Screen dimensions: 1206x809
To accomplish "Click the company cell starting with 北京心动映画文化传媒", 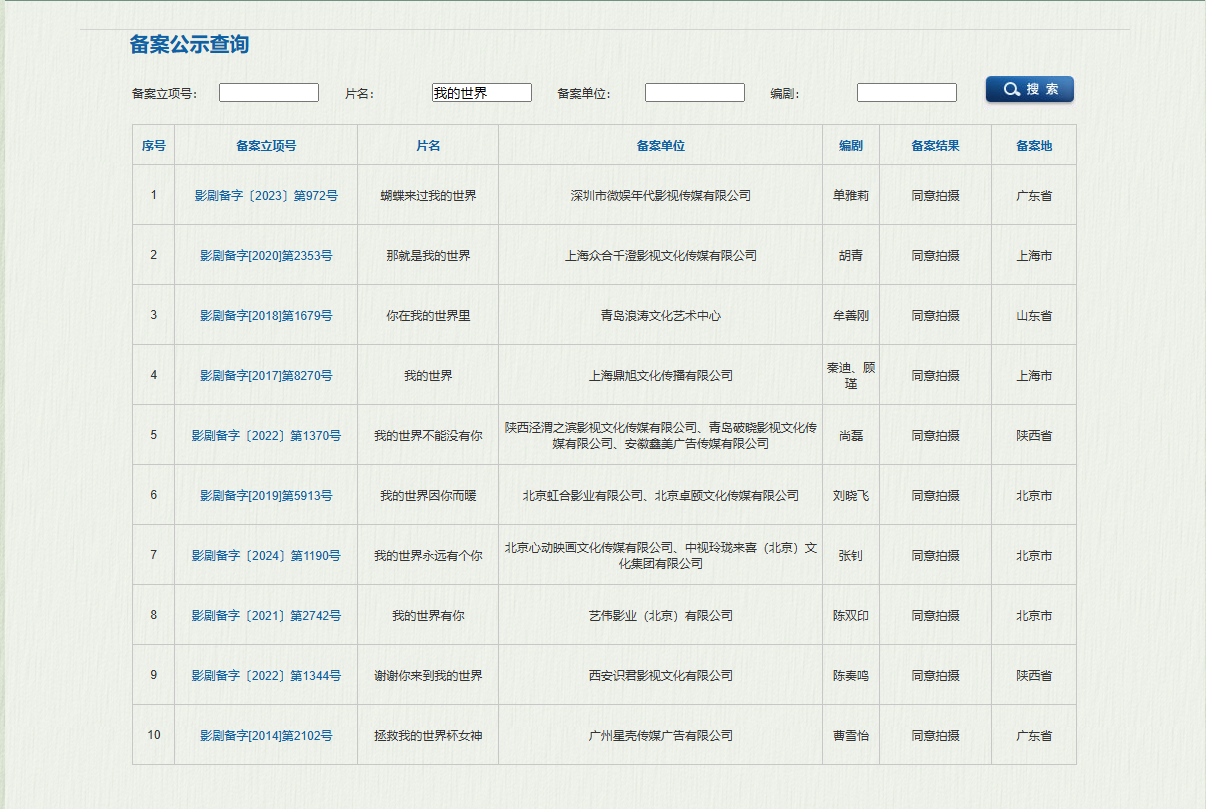I will click(x=660, y=555).
